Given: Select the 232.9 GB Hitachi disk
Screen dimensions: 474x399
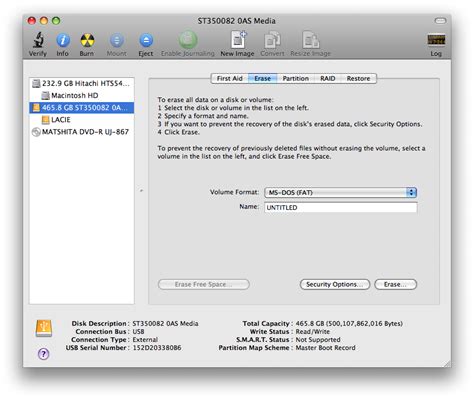Looking at the screenshot, I should (82, 83).
